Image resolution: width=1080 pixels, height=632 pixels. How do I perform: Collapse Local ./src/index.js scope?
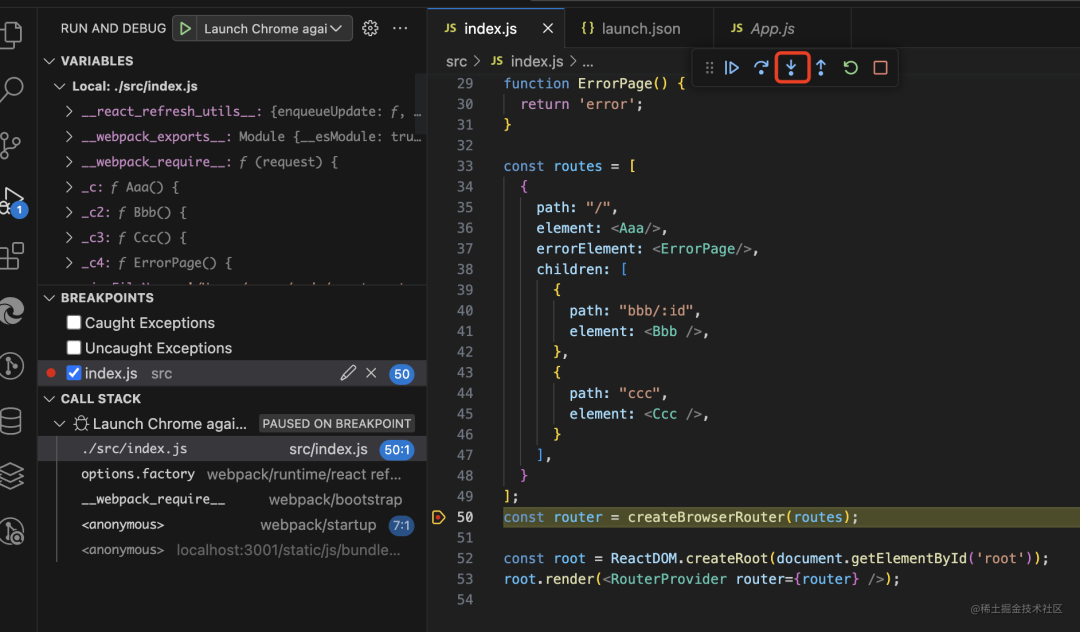click(x=60, y=86)
